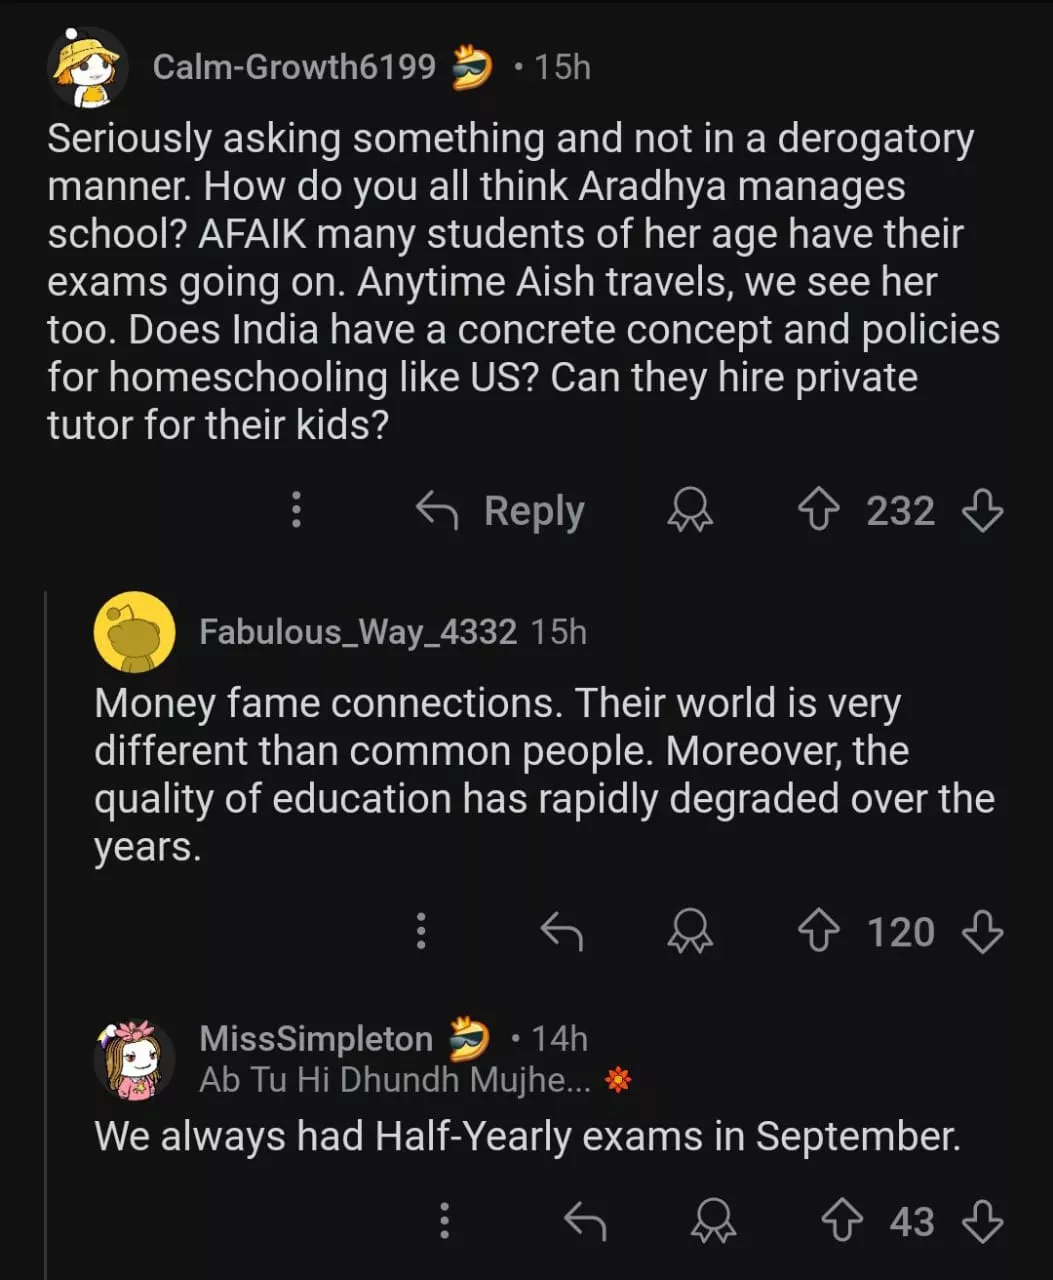Upvote Calm-Growth6199's comment
This screenshot has height=1280, width=1053.
point(818,512)
